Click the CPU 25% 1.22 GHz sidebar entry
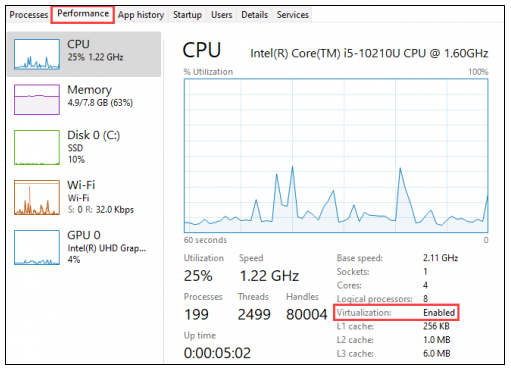This screenshot has width=511, height=369. point(84,54)
